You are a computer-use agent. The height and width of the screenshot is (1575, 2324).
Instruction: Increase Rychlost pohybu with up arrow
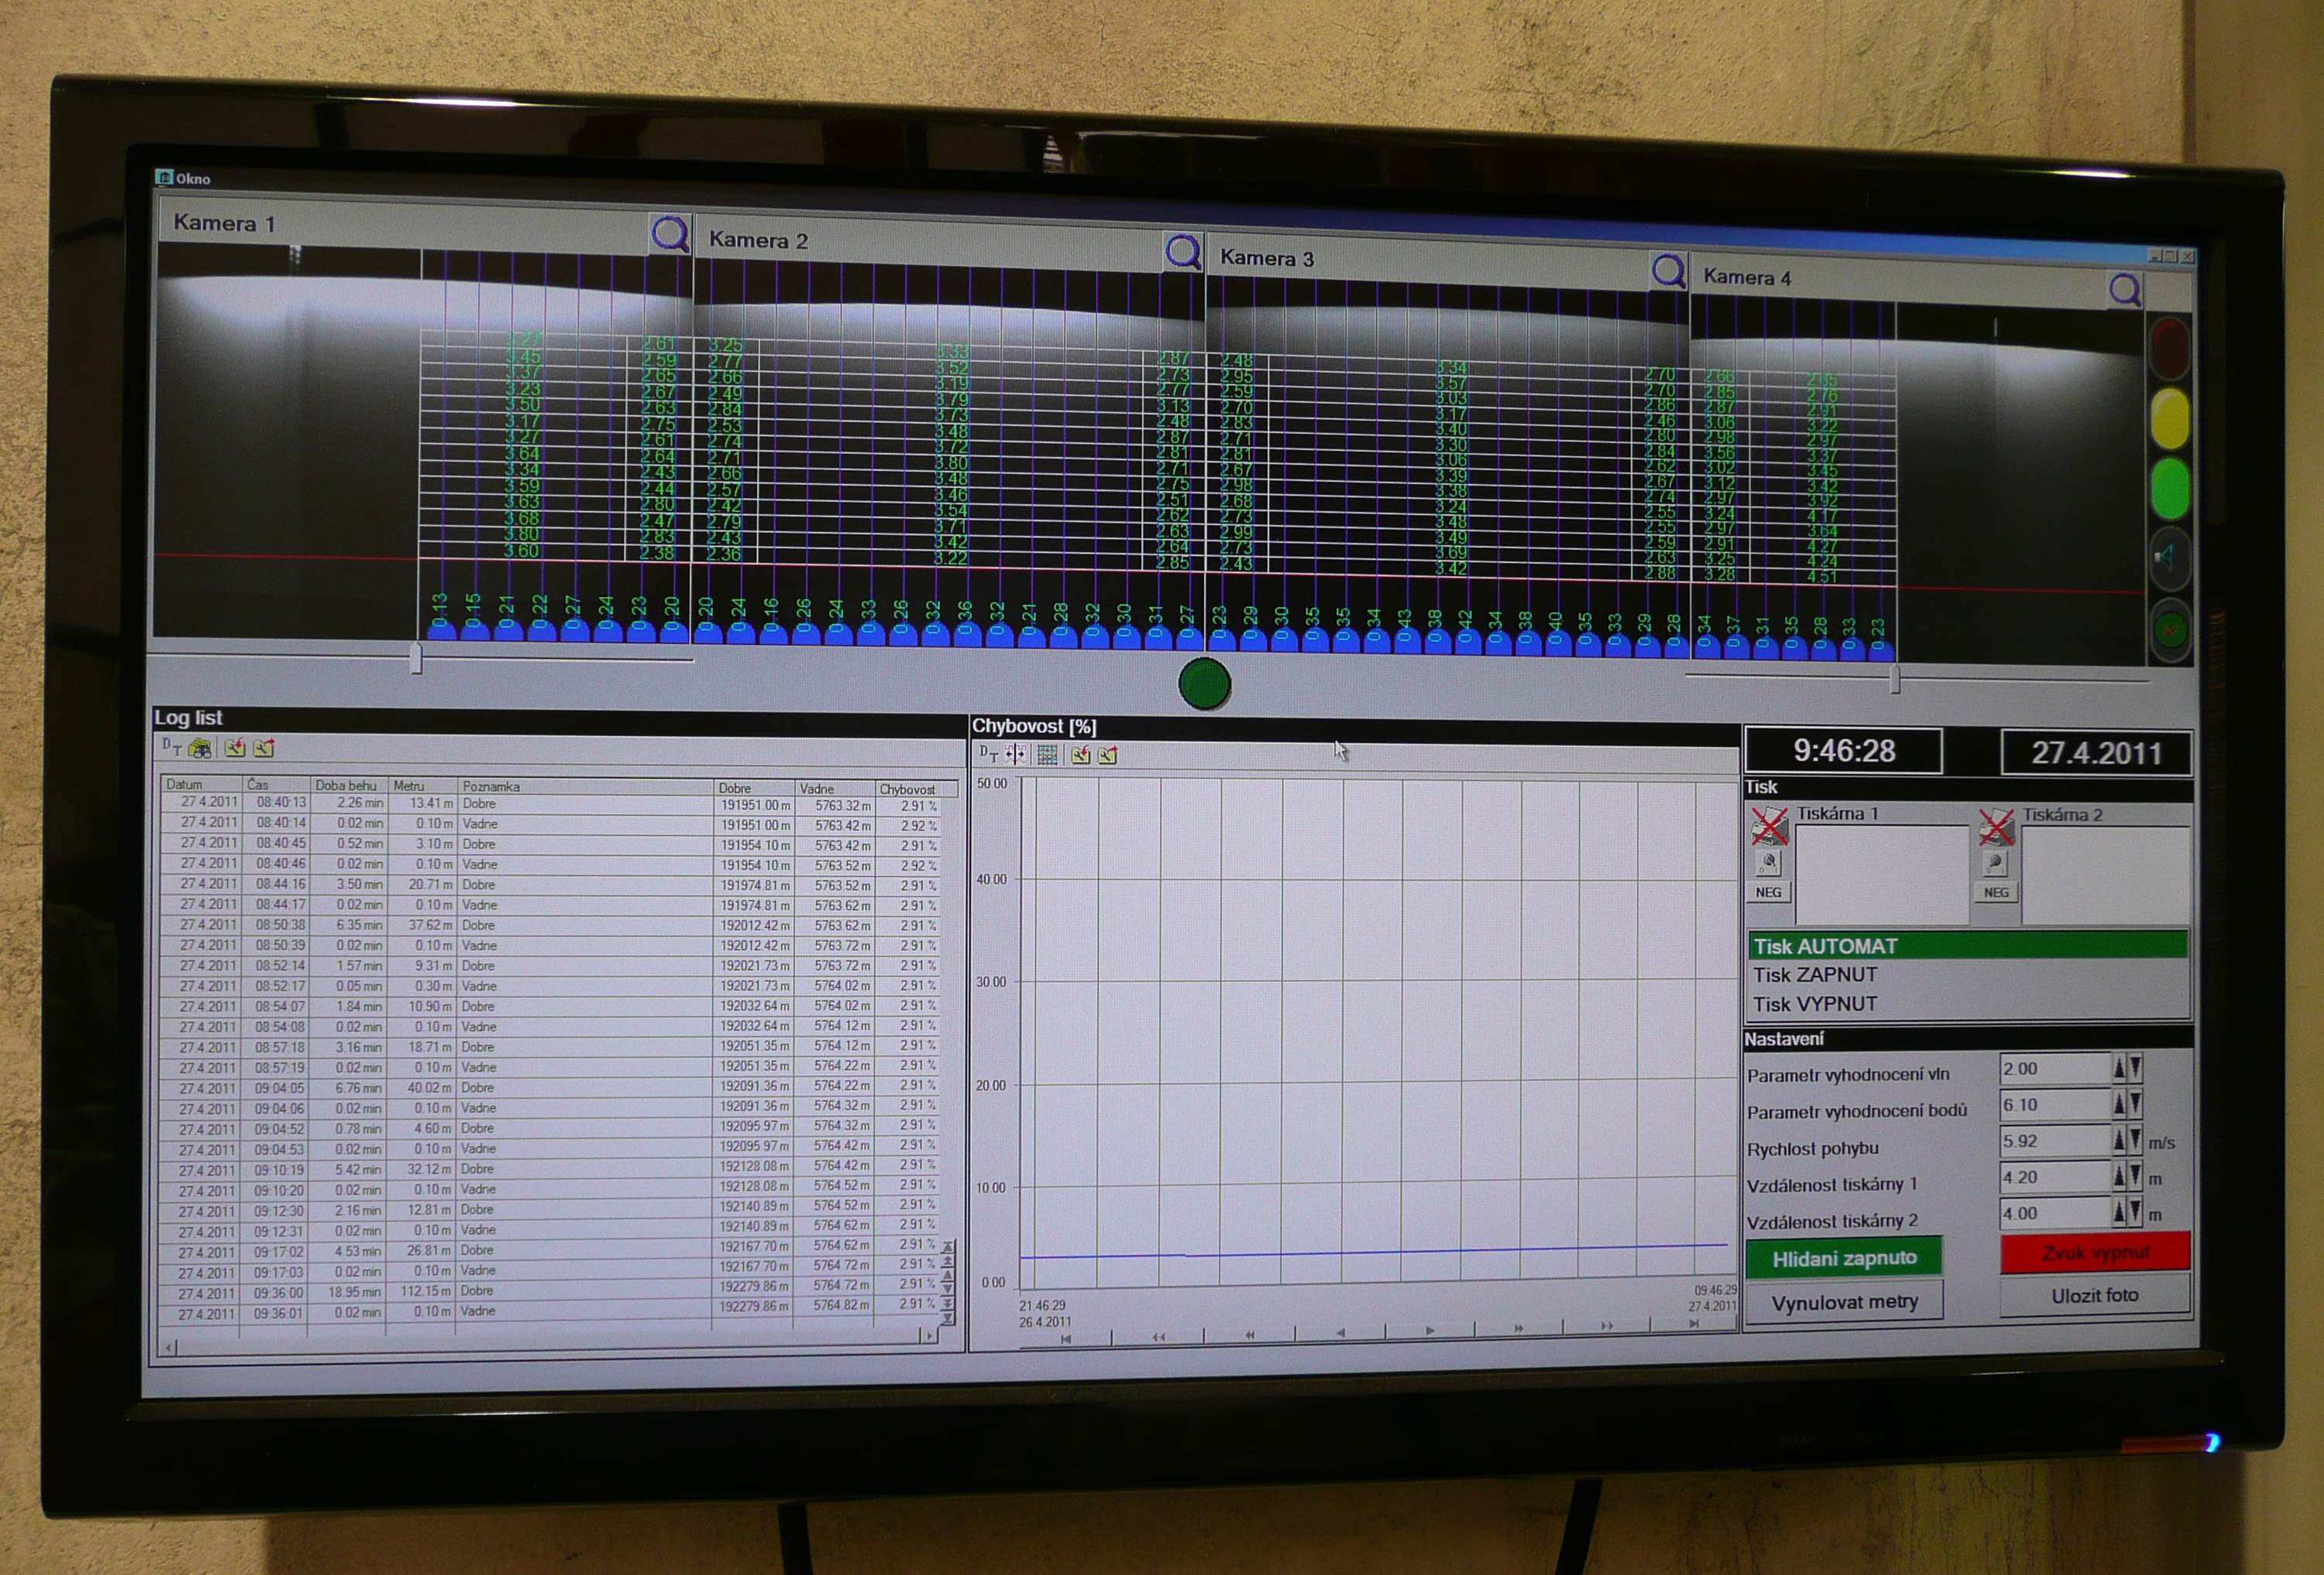point(2119,1140)
